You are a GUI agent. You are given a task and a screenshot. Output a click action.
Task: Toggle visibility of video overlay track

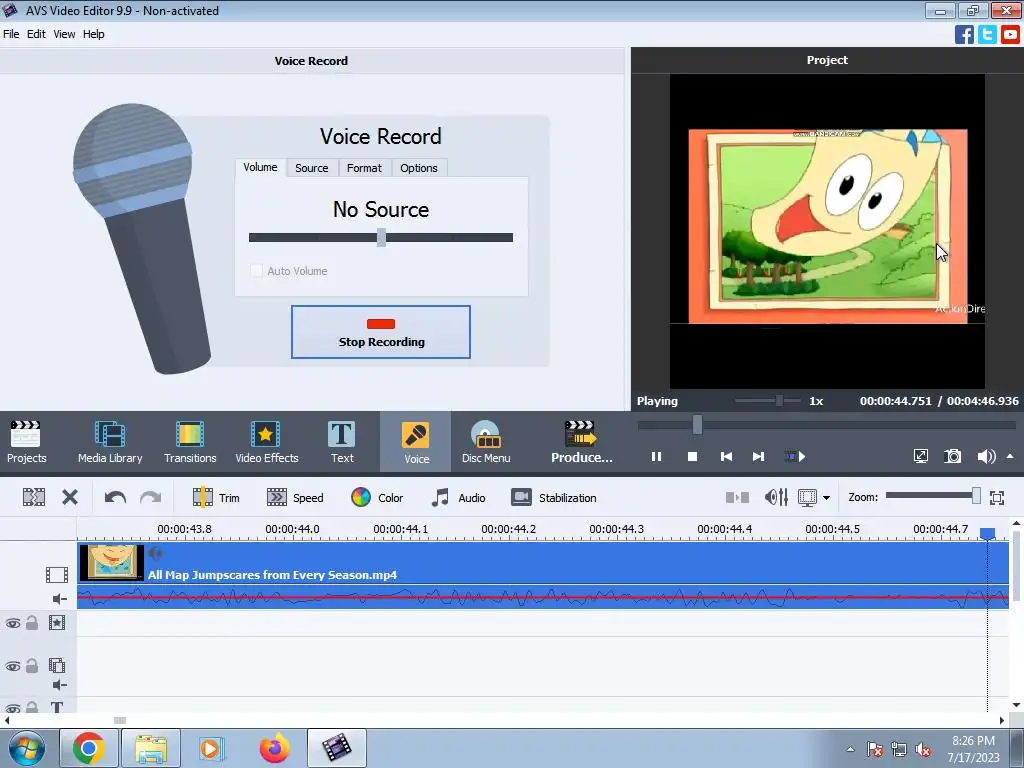click(x=12, y=667)
